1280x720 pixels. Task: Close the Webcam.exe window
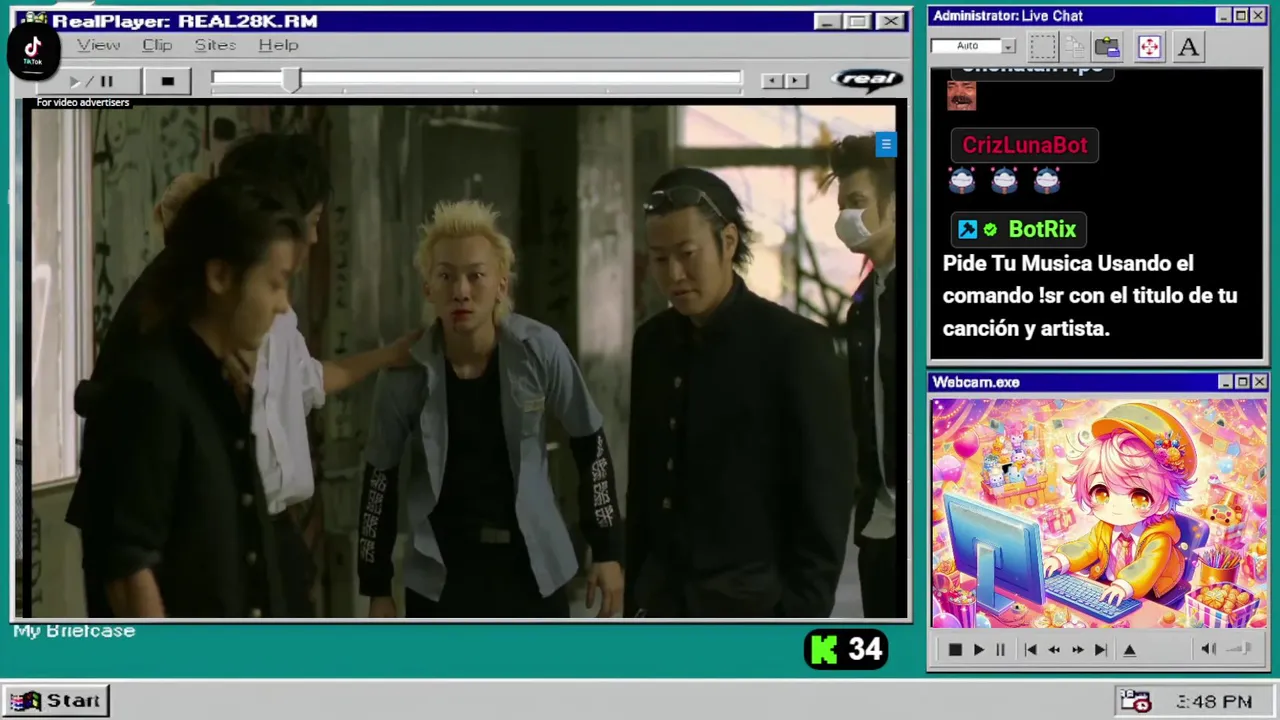[1259, 382]
